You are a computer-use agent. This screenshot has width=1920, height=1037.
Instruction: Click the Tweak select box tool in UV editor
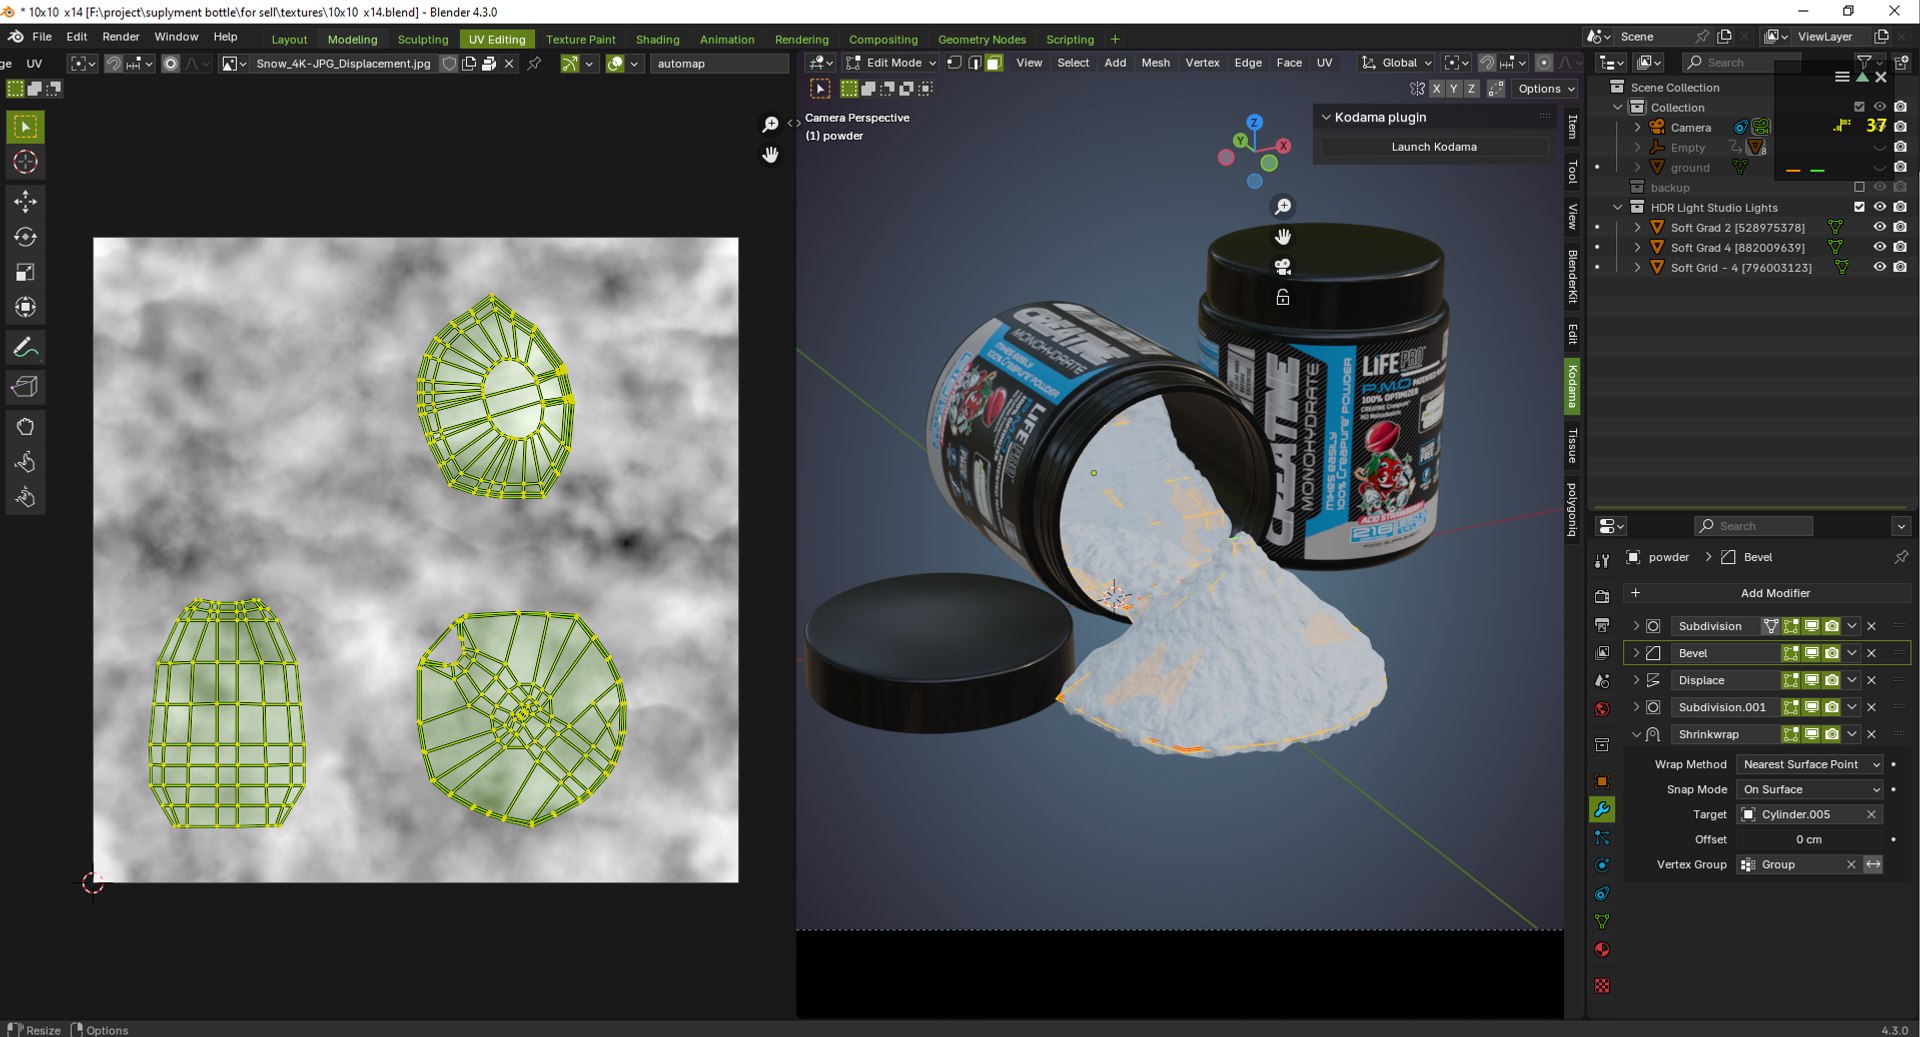[25, 127]
